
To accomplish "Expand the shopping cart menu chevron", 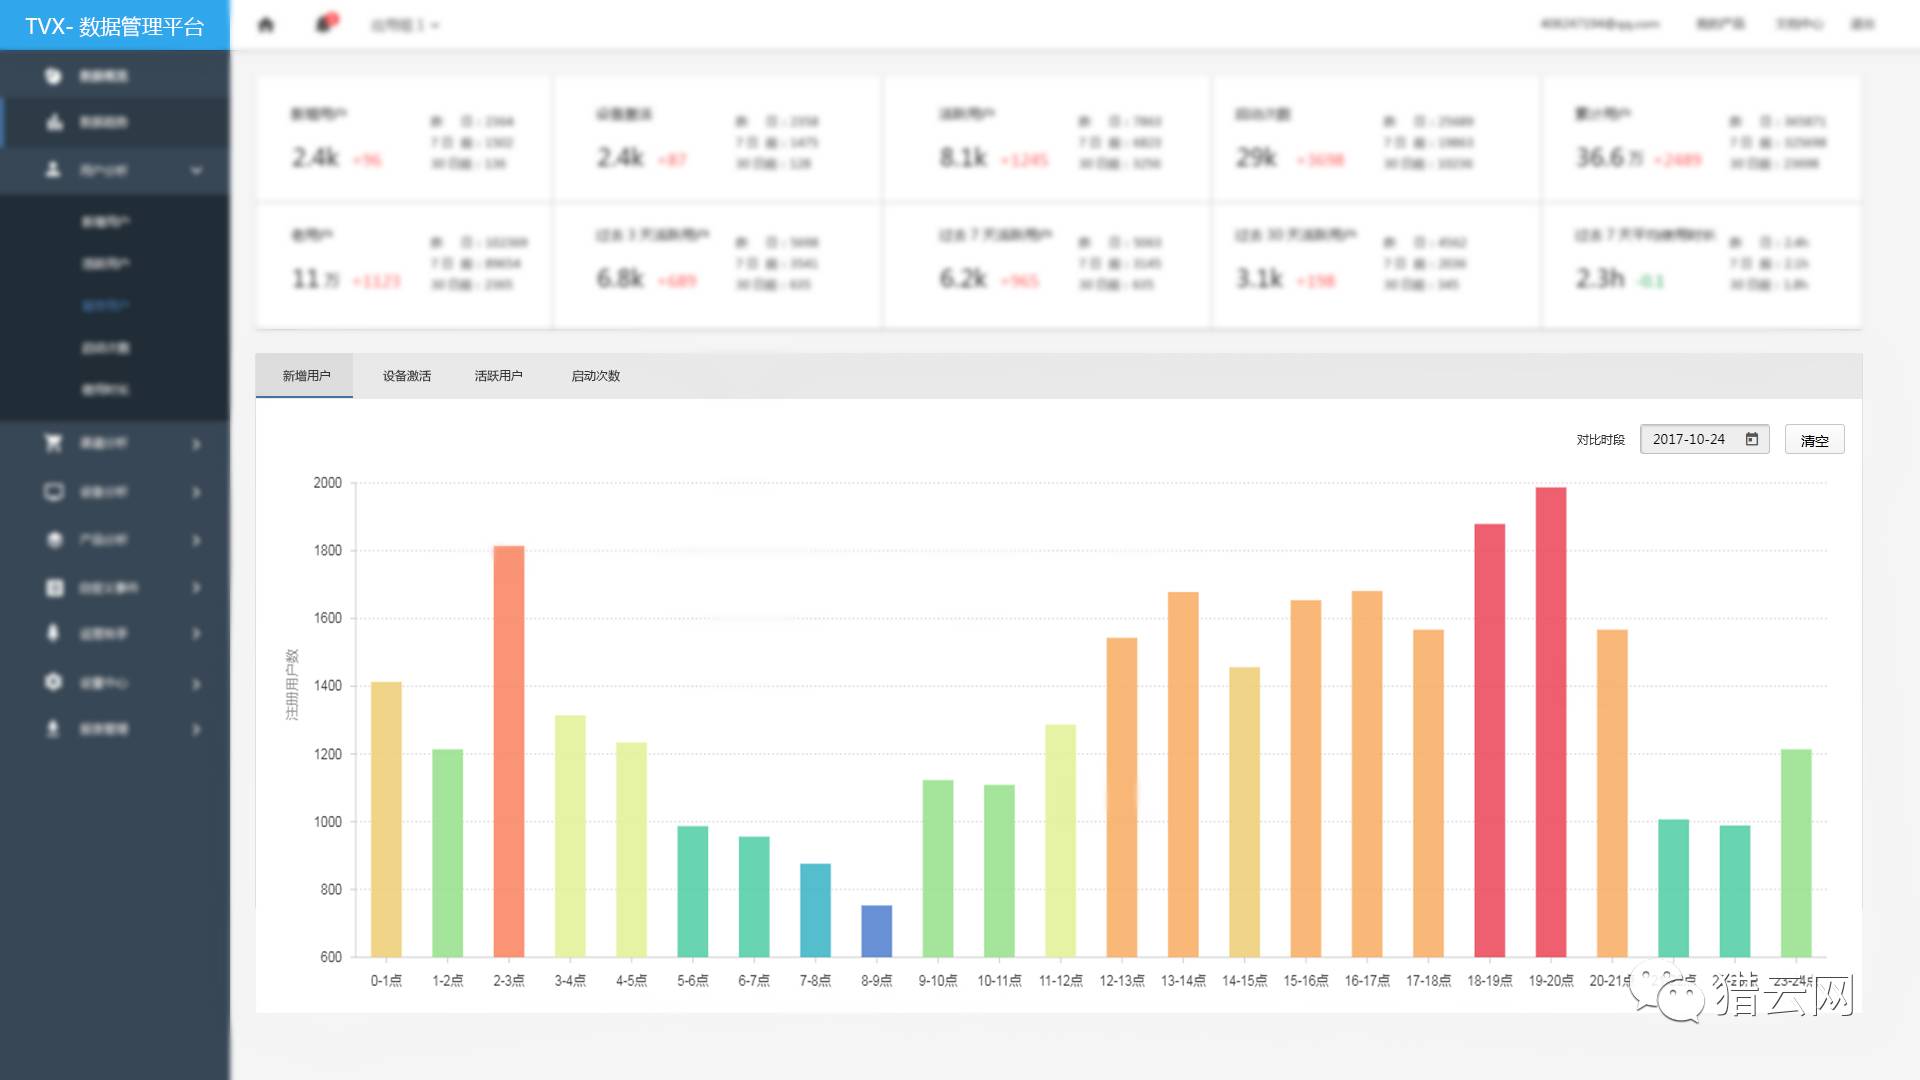I will [196, 444].
